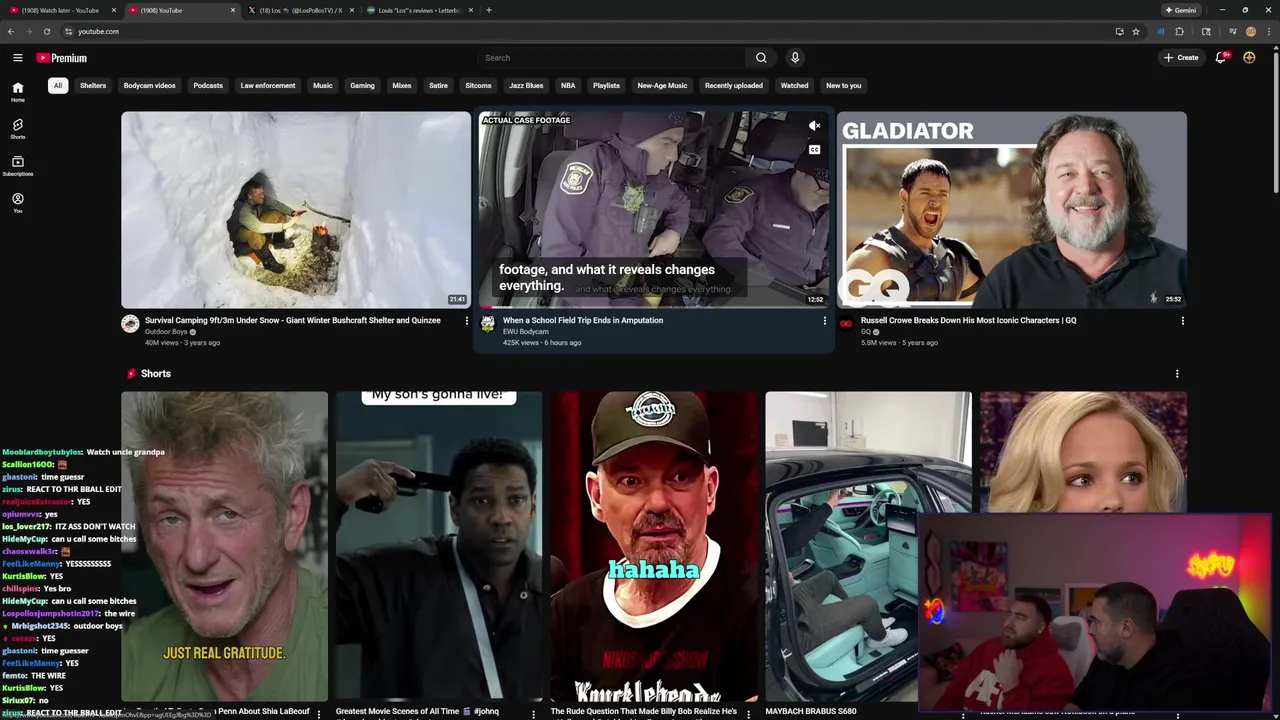Image resolution: width=1280 pixels, height=720 pixels.
Task: Open a new browser tab
Action: pos(488,10)
